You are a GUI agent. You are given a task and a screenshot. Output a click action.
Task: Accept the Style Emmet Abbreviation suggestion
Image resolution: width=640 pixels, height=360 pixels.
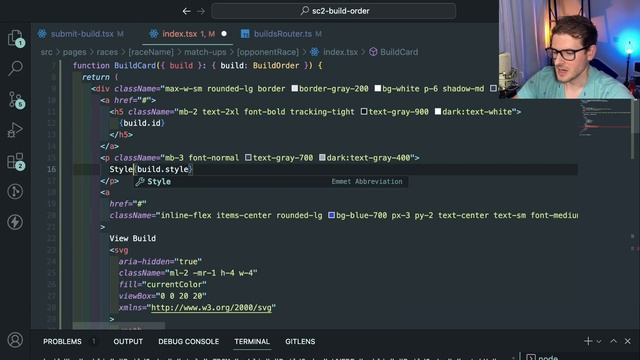point(271,182)
